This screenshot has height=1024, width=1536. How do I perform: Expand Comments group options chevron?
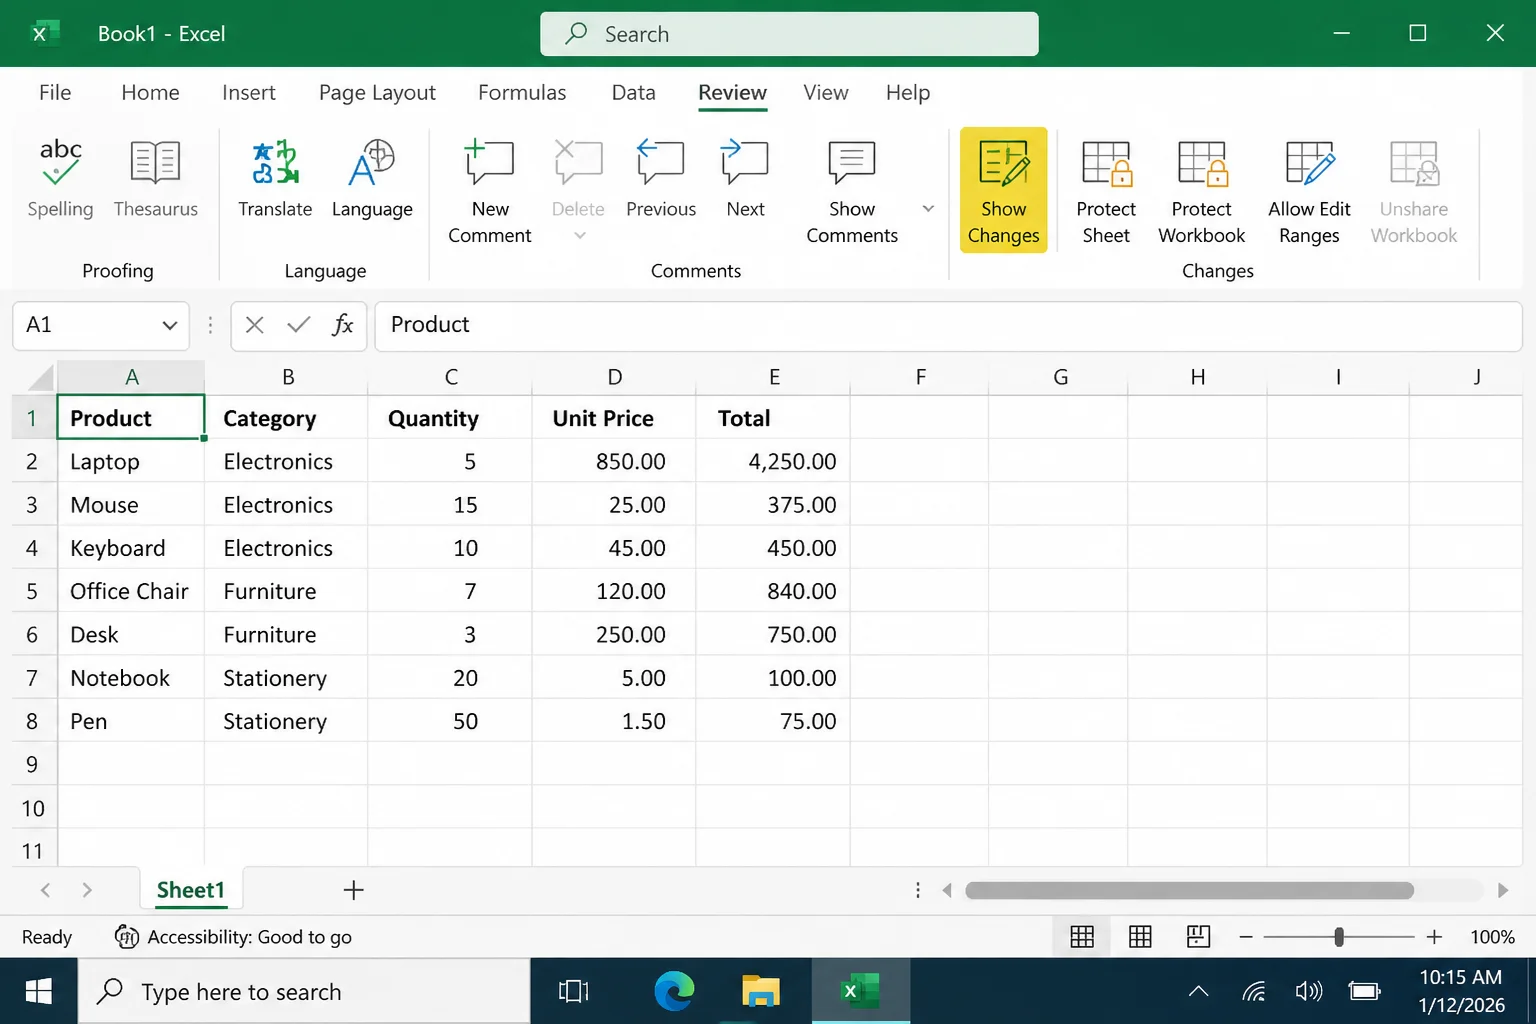pos(928,209)
